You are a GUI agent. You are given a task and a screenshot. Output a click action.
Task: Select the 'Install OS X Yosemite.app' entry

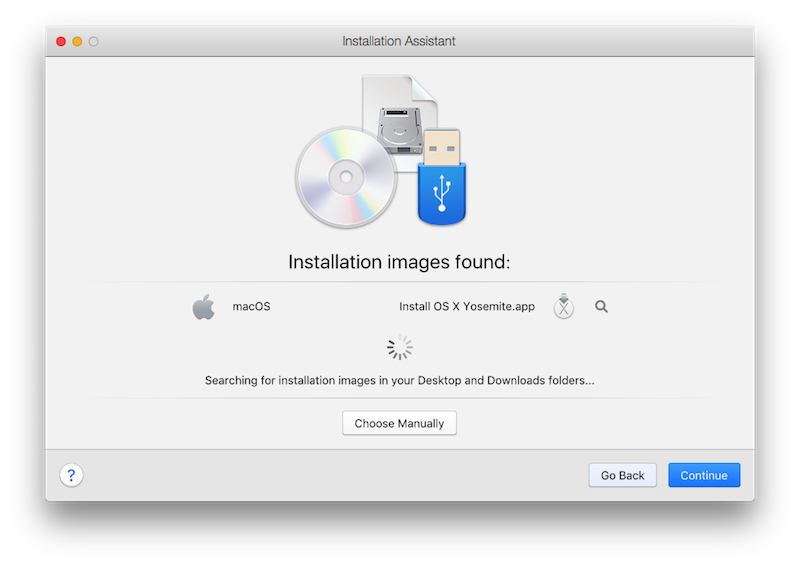(467, 306)
